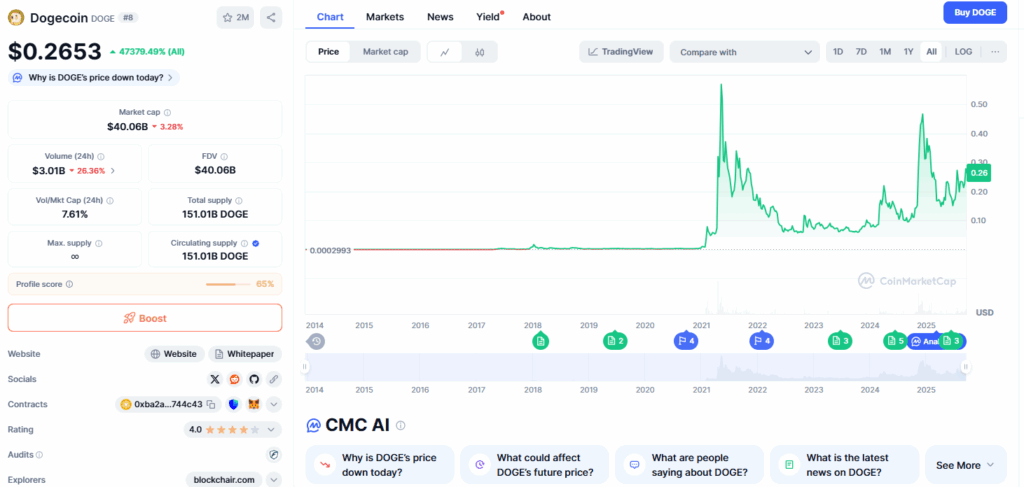Click the FDV info icon
The image size is (1024, 487).
click(x=224, y=157)
